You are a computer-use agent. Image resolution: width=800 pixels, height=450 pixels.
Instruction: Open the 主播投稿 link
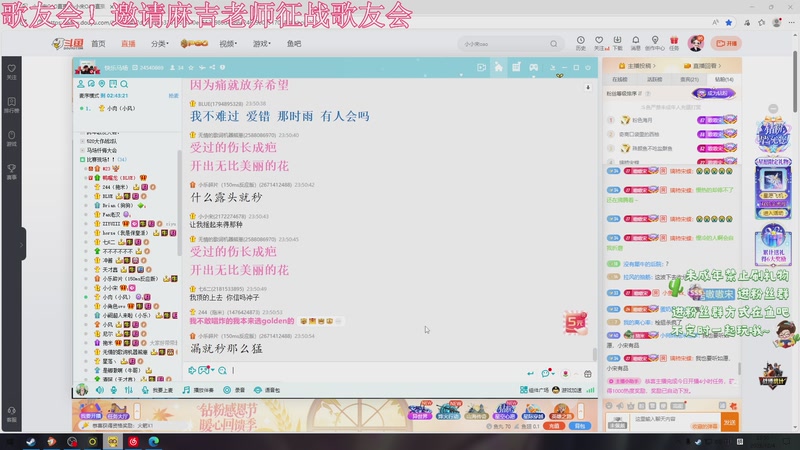637,66
